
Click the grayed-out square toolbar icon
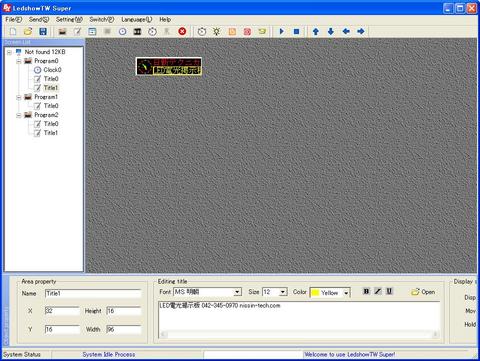107,32
